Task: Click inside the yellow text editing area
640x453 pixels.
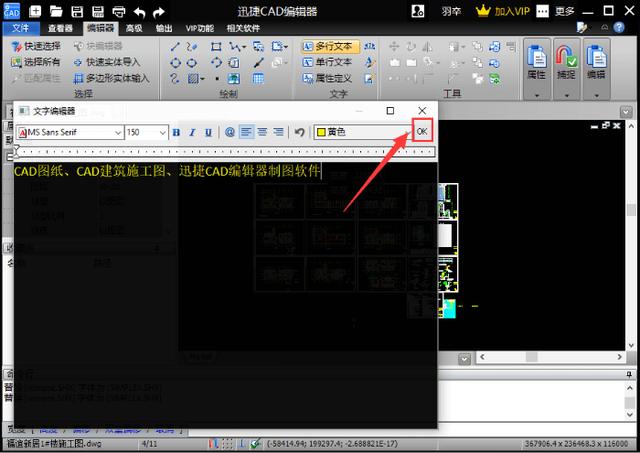Action: tap(225, 294)
